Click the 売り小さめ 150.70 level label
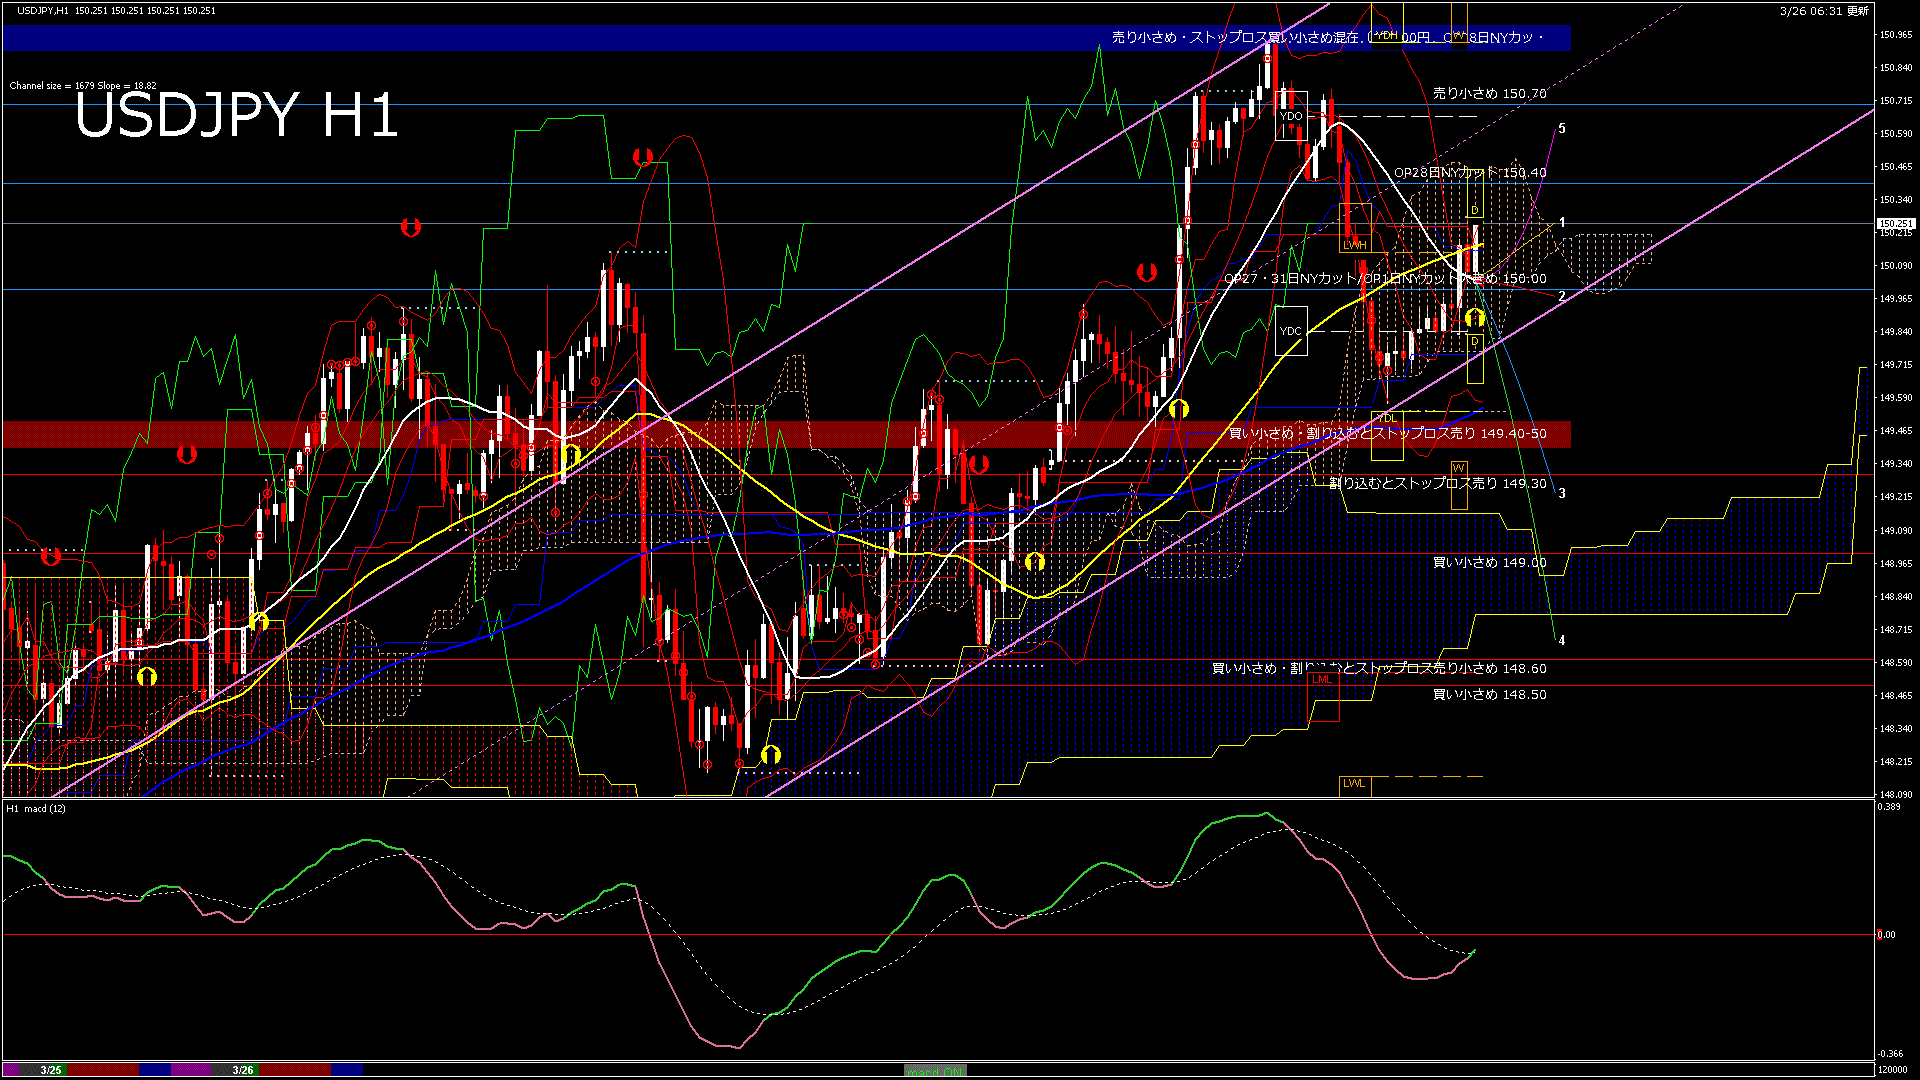 [x=1489, y=93]
